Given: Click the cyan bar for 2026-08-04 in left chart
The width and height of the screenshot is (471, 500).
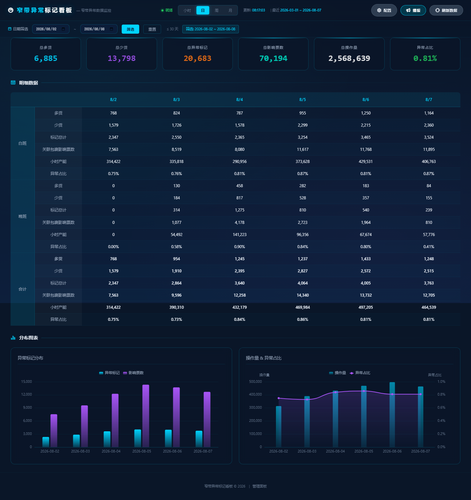Looking at the screenshot, I should [107, 439].
